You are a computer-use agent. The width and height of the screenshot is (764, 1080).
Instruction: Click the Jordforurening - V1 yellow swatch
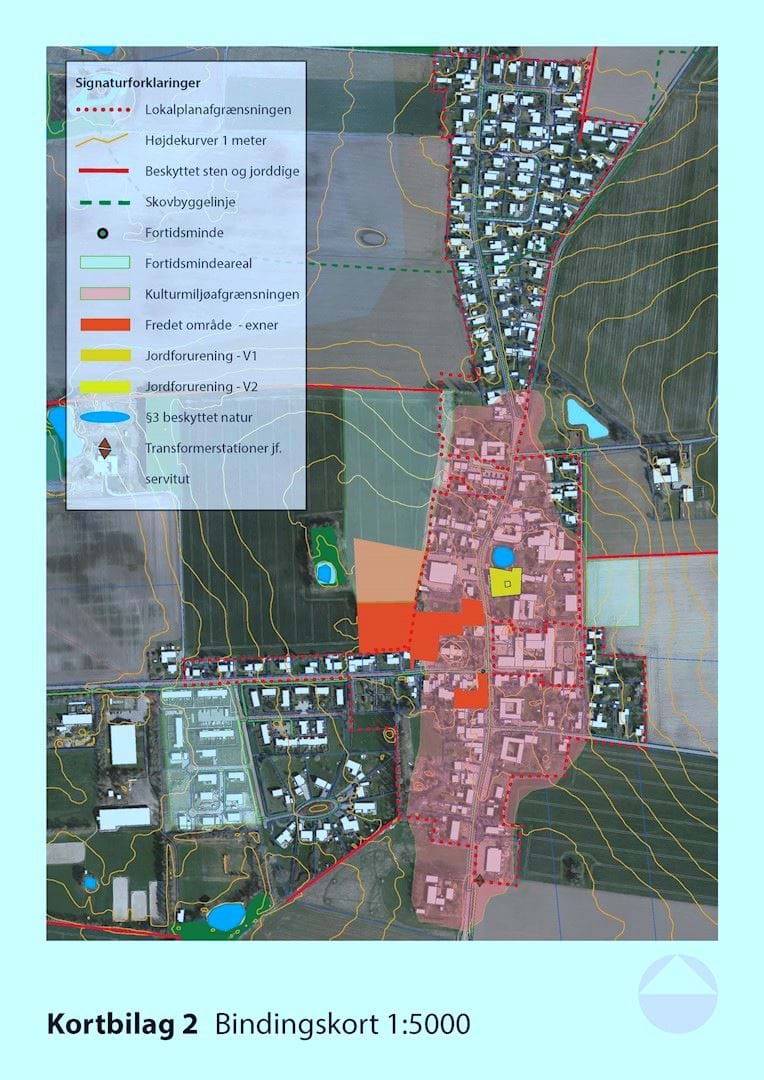pyautogui.click(x=103, y=355)
